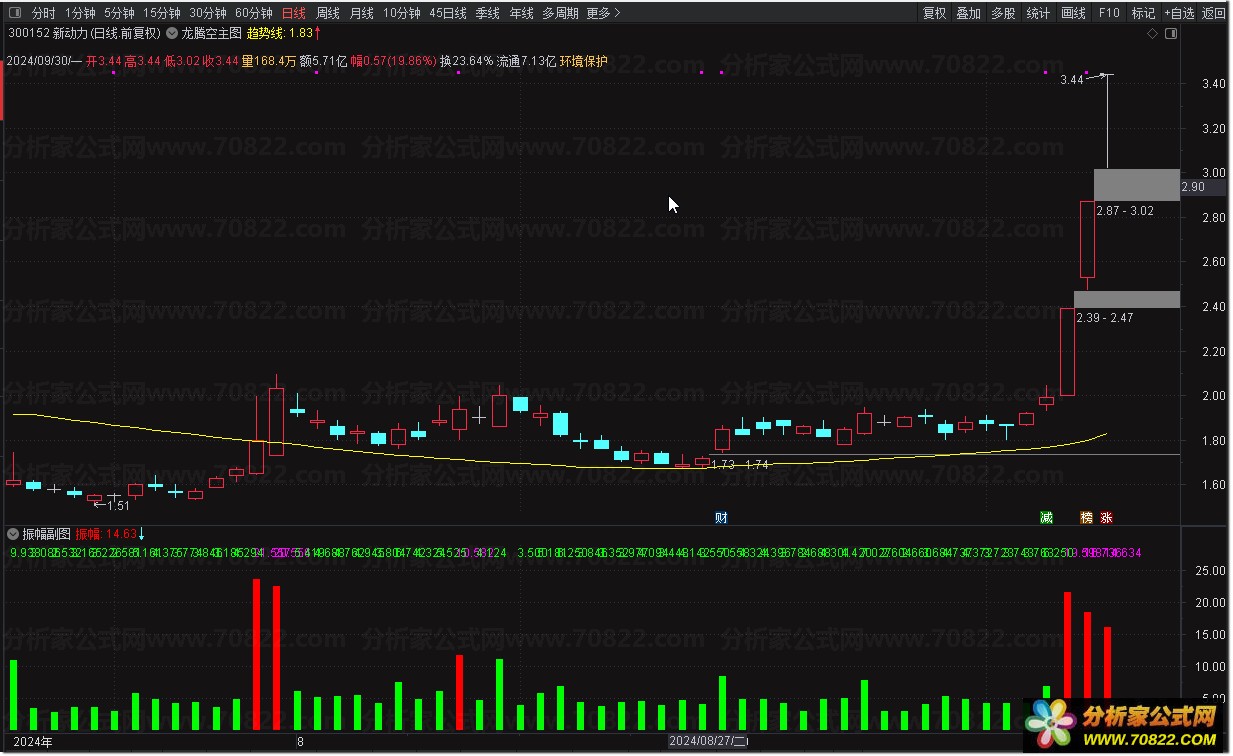
Task: Expand the 更多 more periods menu
Action: coord(603,13)
